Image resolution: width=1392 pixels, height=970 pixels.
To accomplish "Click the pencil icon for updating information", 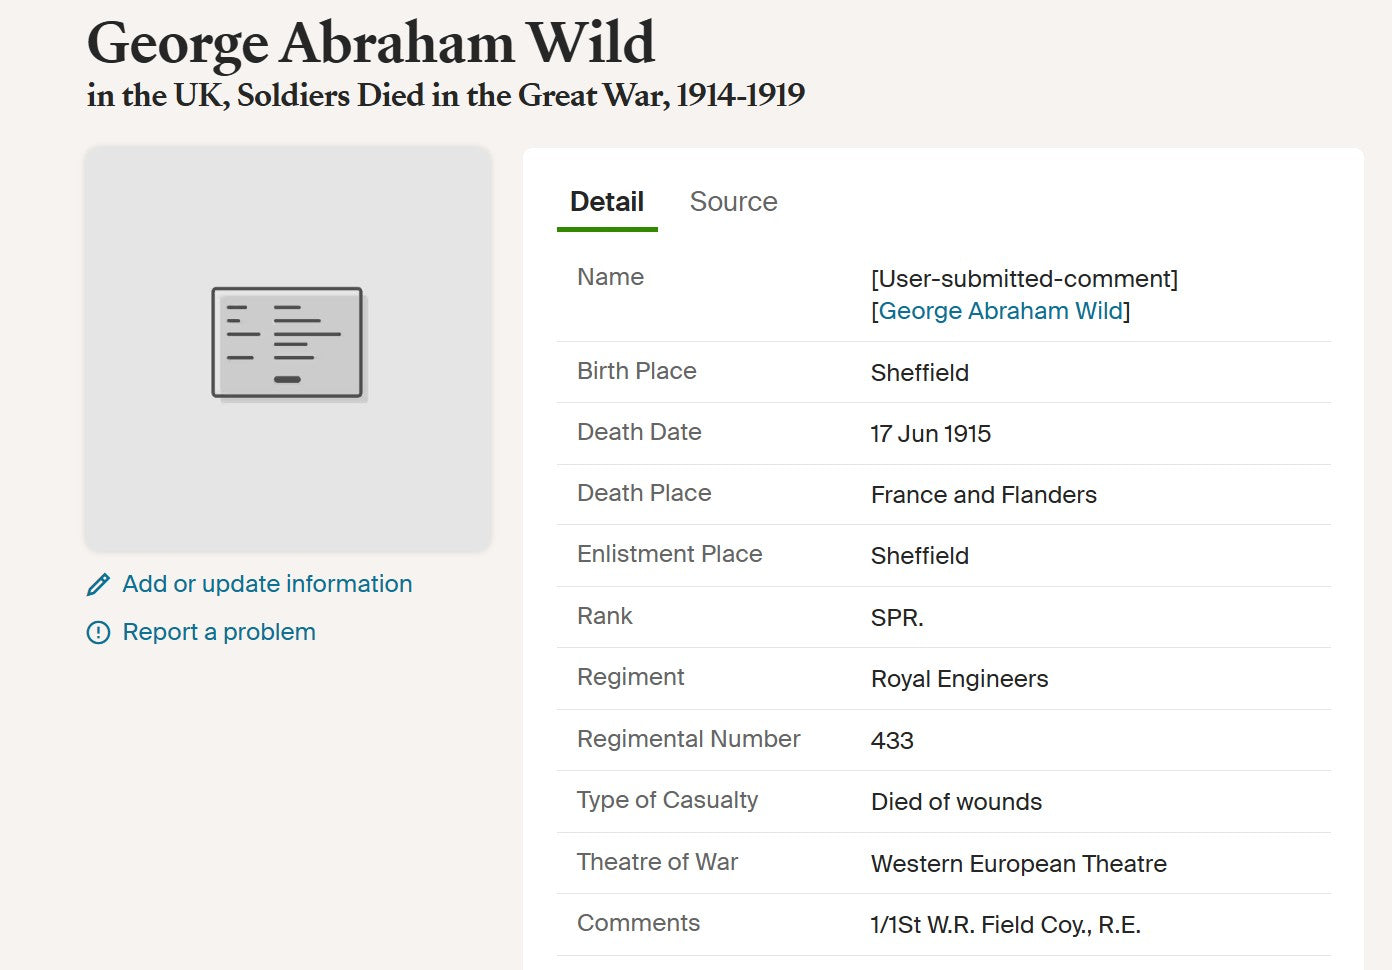I will [x=98, y=585].
